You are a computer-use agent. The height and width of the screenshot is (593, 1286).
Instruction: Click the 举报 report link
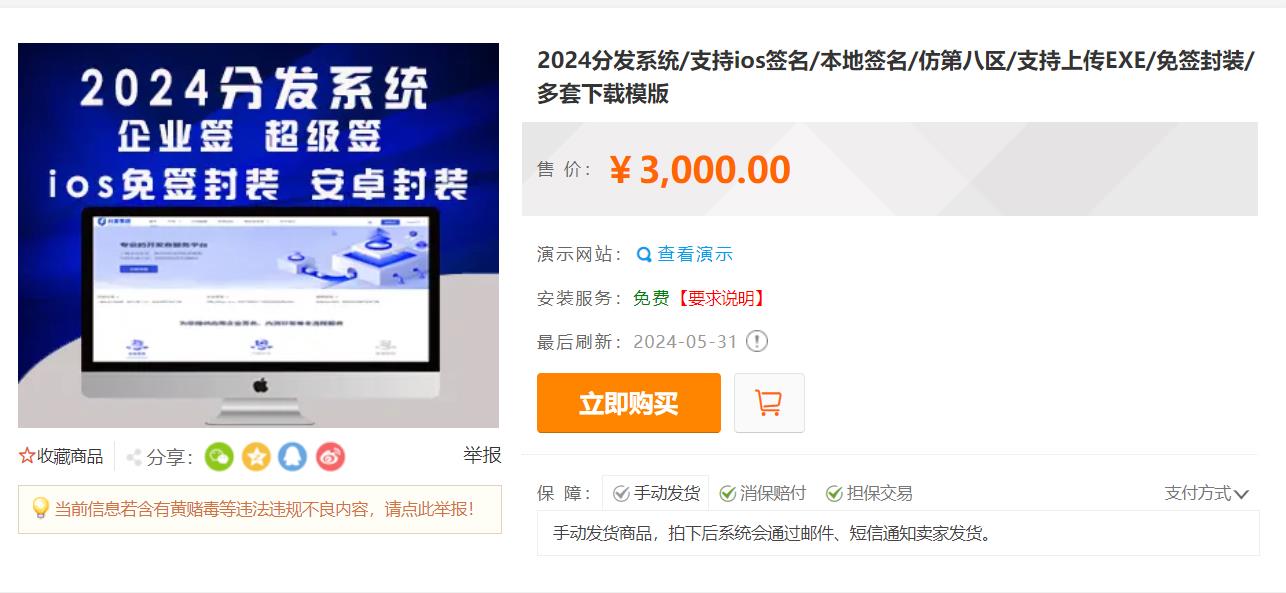click(482, 455)
